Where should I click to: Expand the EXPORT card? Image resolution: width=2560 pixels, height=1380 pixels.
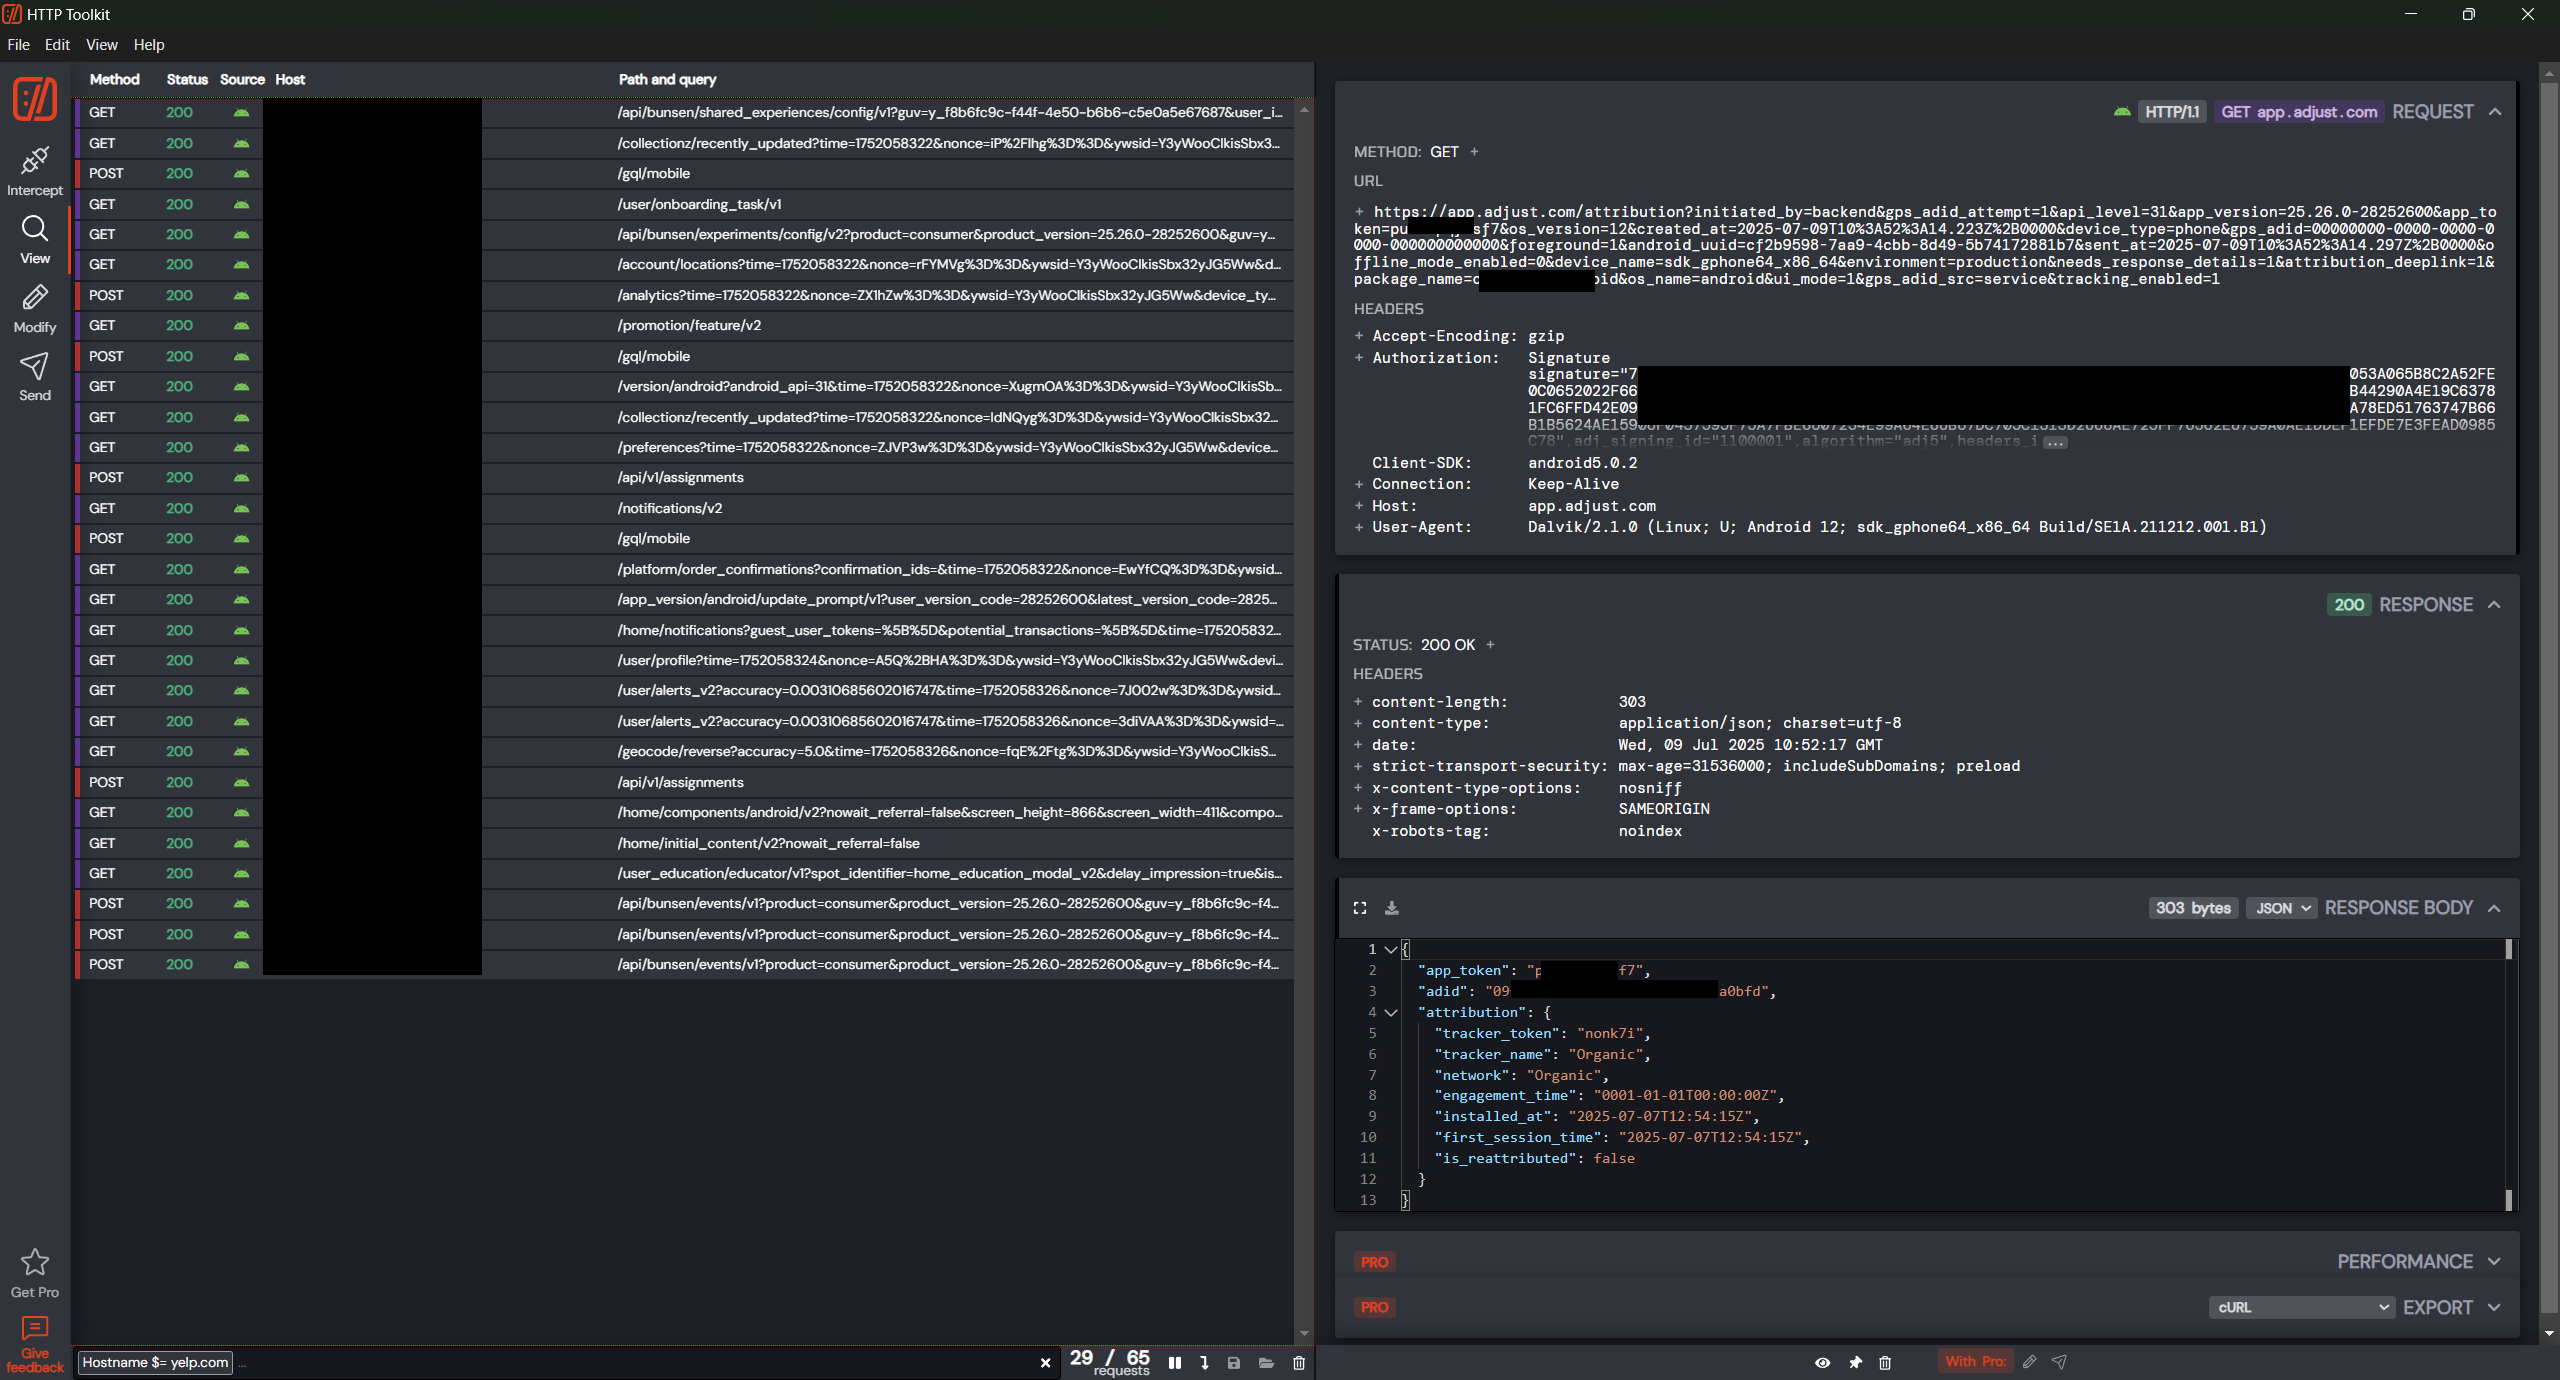point(2494,1308)
